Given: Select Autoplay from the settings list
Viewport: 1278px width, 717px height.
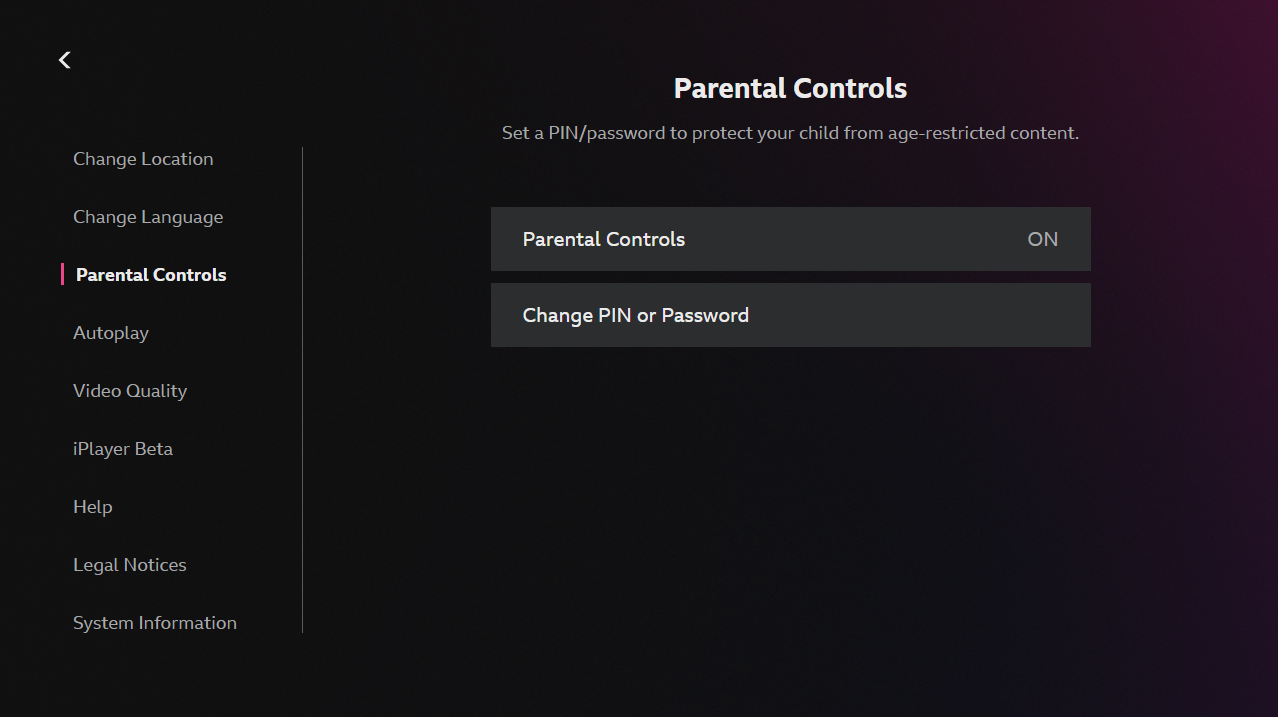Looking at the screenshot, I should (110, 332).
